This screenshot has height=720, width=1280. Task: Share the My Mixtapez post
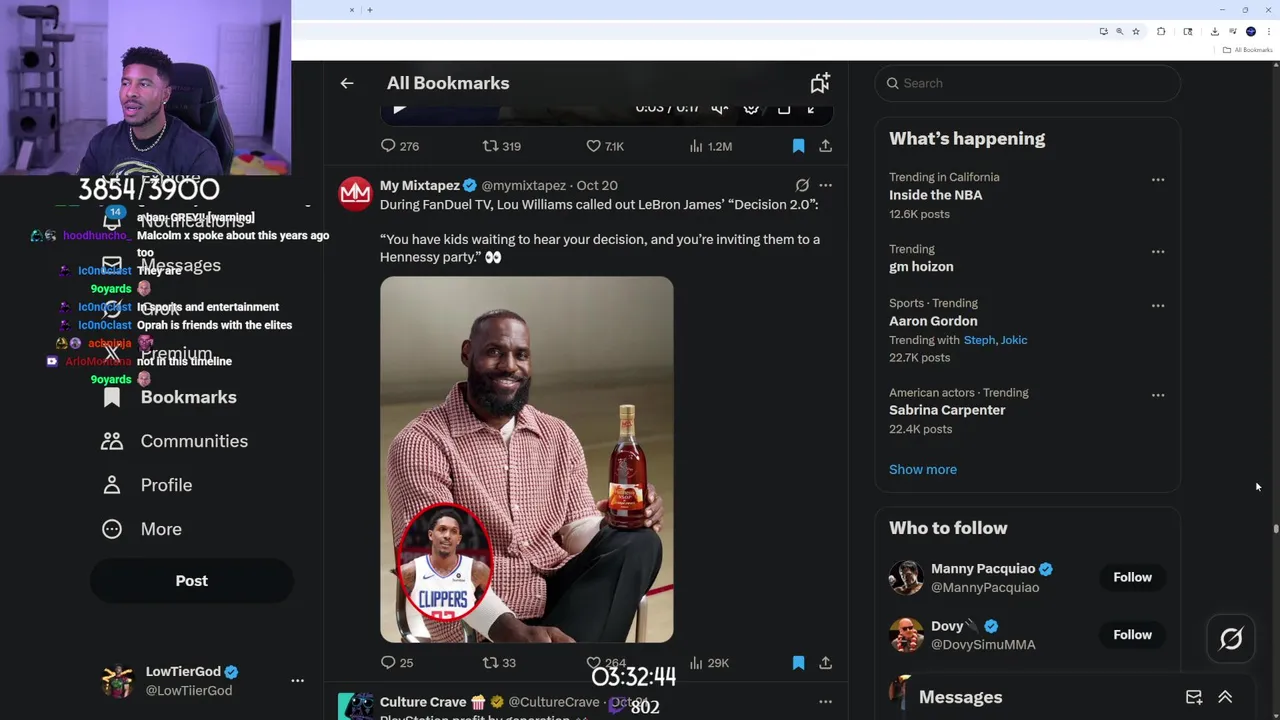(x=825, y=662)
